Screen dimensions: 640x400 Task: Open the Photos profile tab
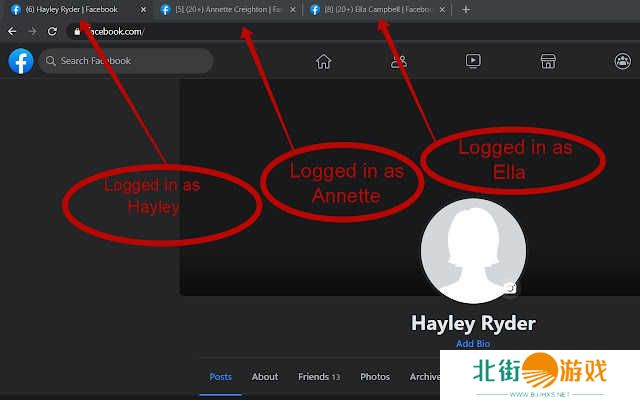(375, 377)
